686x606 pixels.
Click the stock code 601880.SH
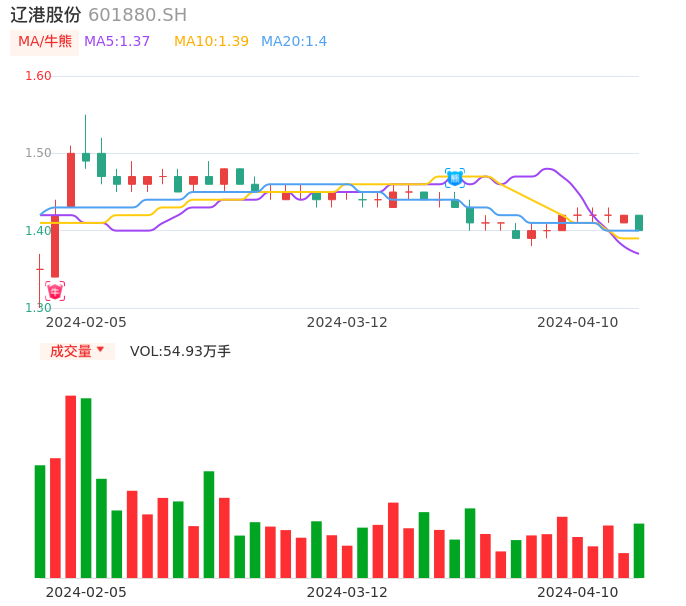coord(138,15)
